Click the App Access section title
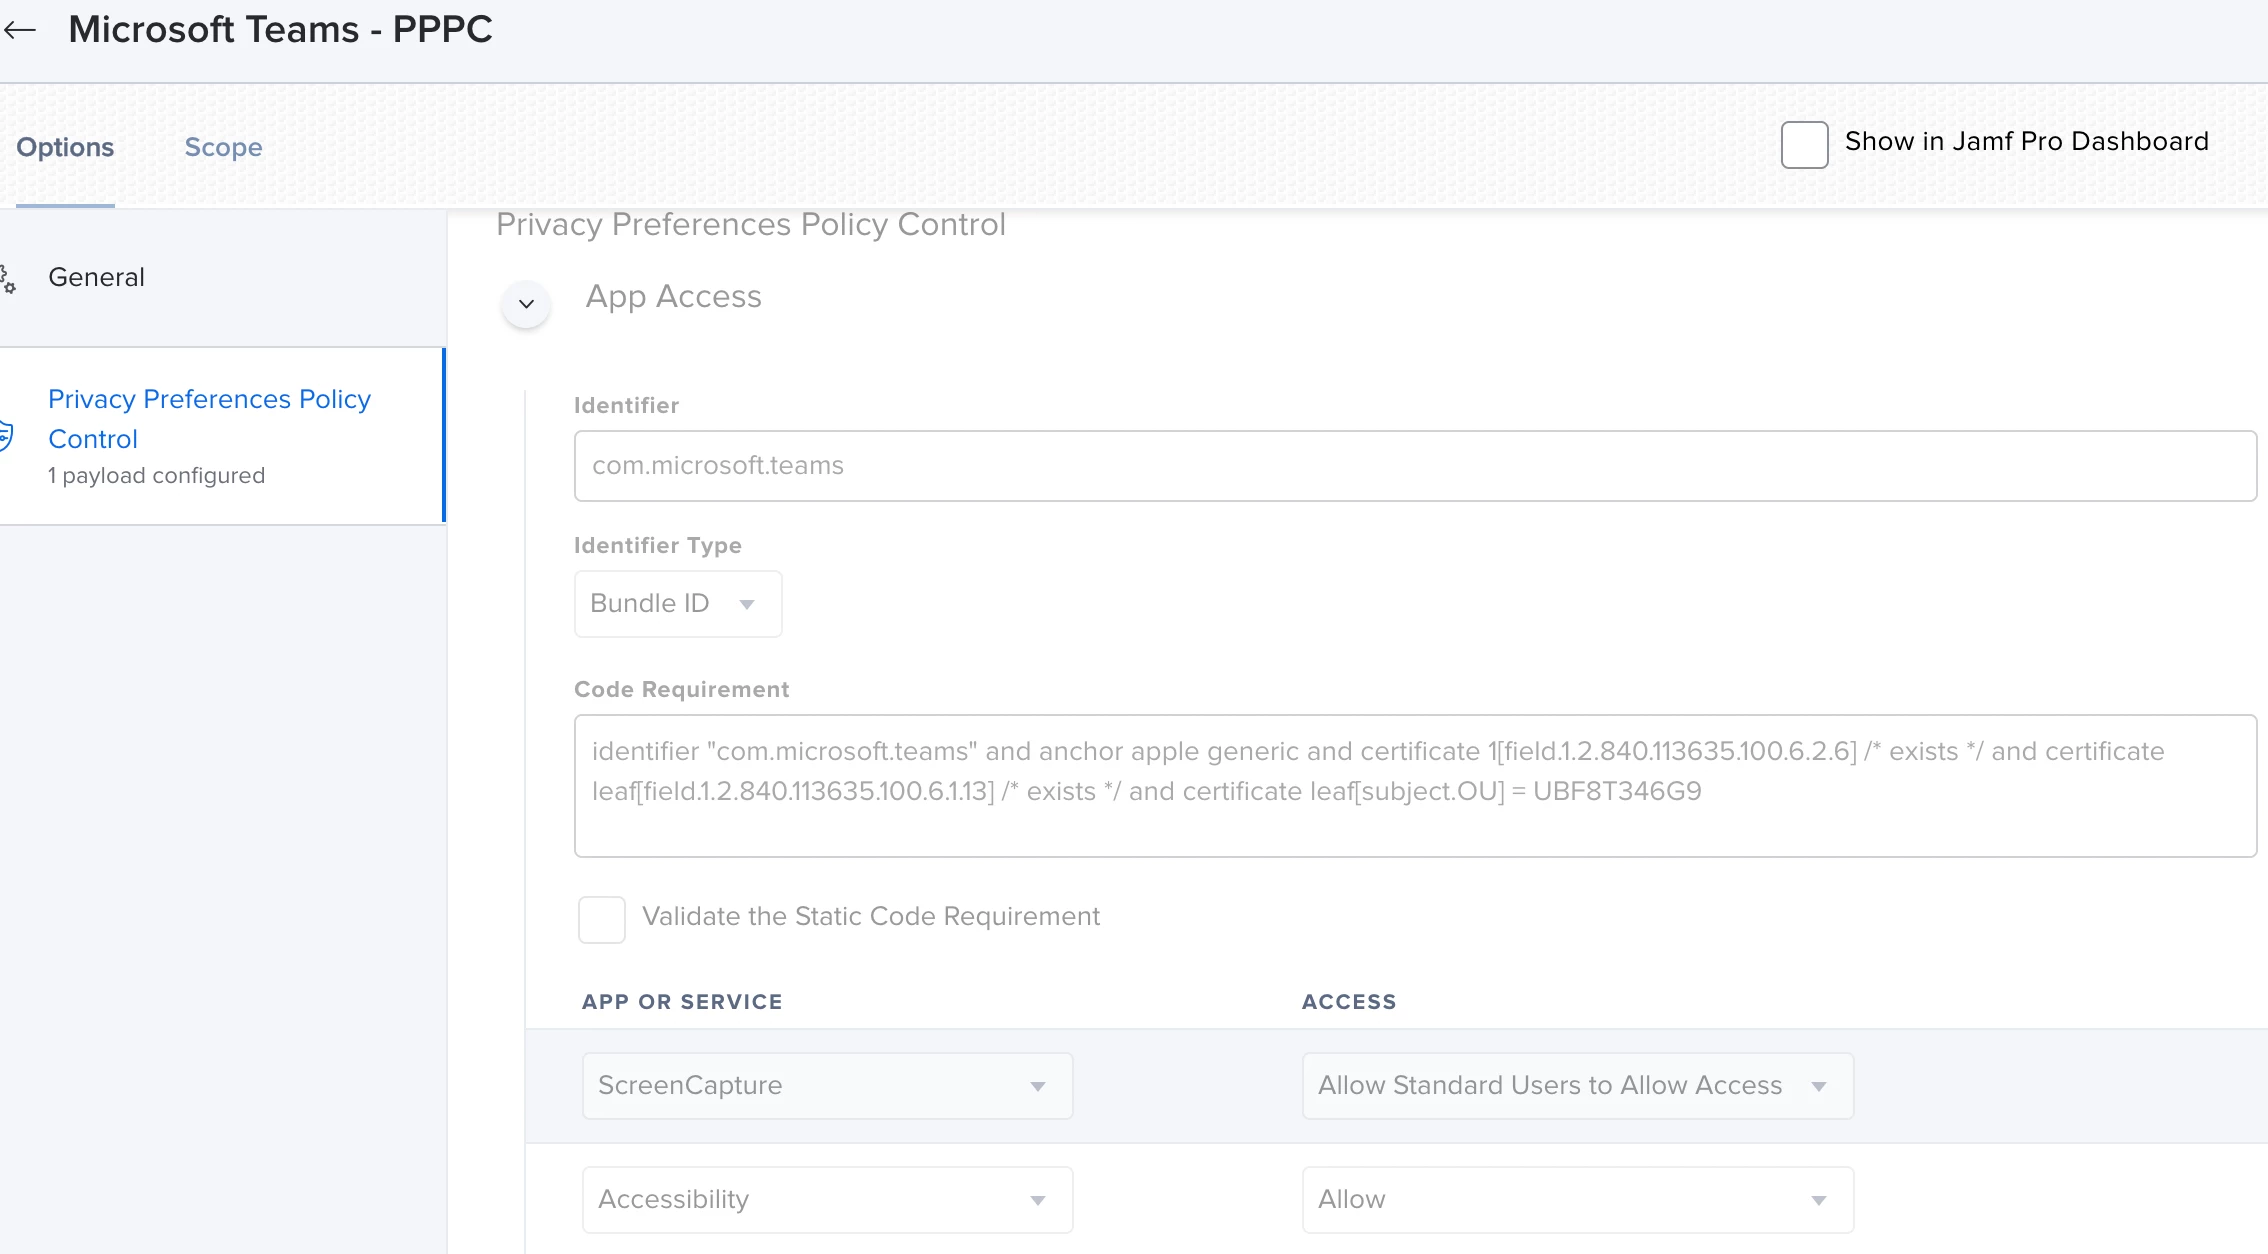Screen dimensions: 2268x1254 673,296
